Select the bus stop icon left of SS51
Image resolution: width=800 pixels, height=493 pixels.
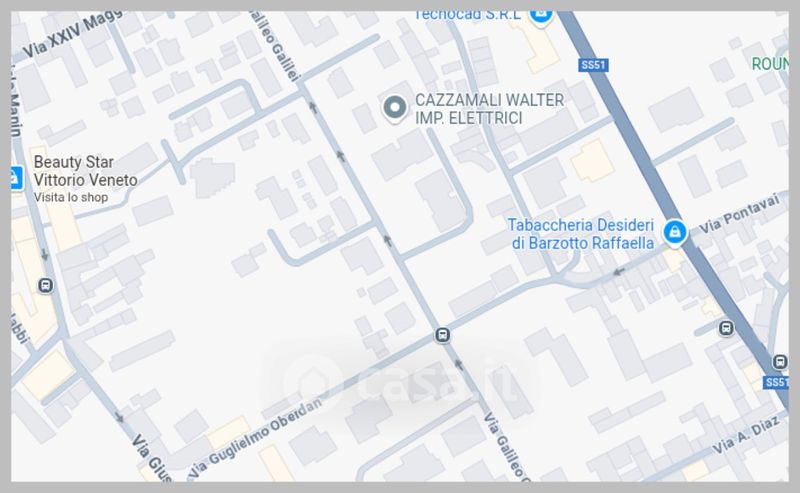727,328
